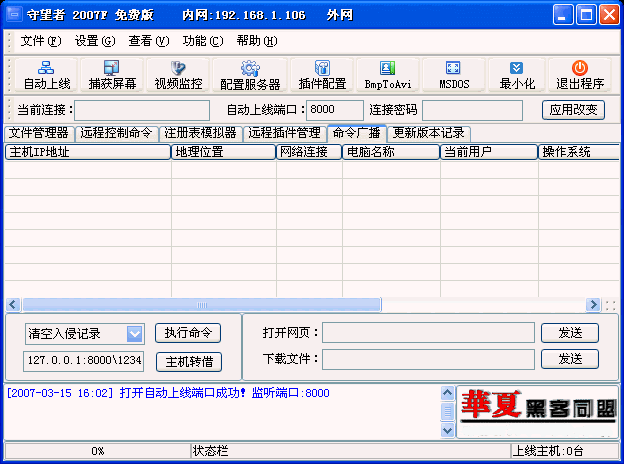Screen dimensions: 624x464
Task: Click the 退出程序 exit program icon
Action: point(580,76)
